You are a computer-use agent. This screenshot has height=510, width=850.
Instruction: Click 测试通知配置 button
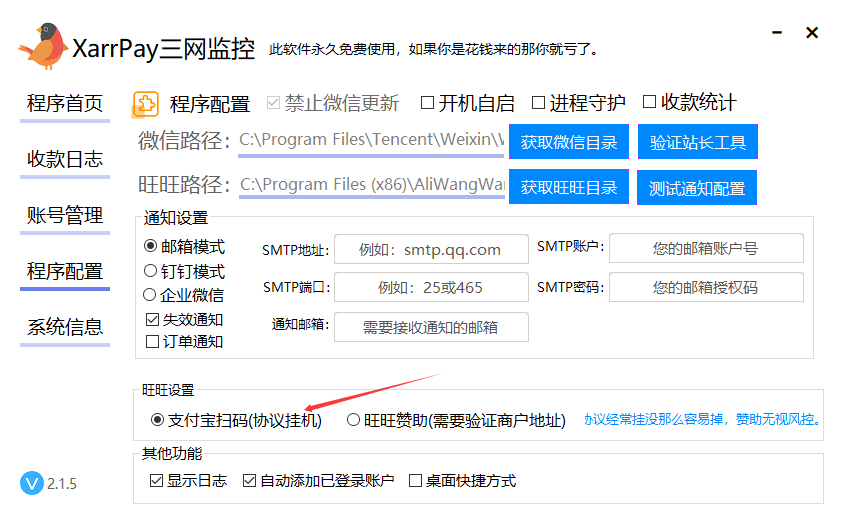697,188
